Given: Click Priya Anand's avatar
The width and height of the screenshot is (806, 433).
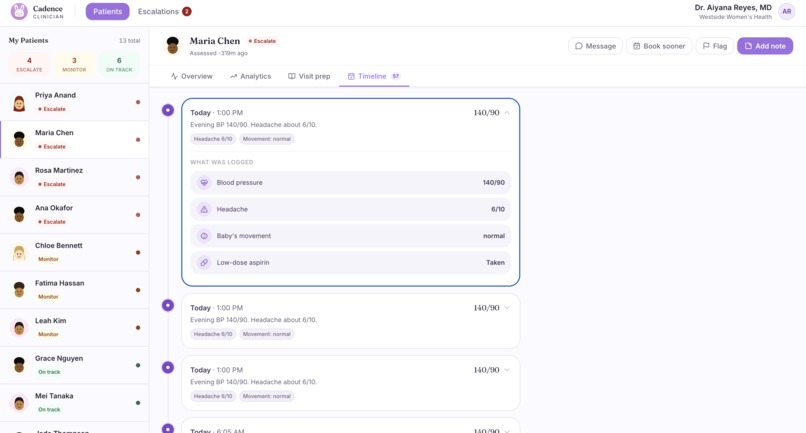Looking at the screenshot, I should pyautogui.click(x=19, y=102).
